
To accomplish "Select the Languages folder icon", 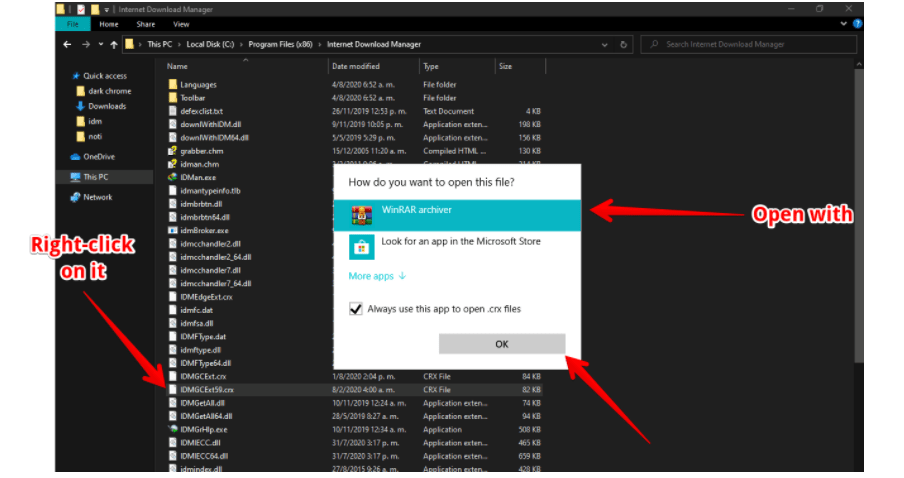I will (x=172, y=84).
